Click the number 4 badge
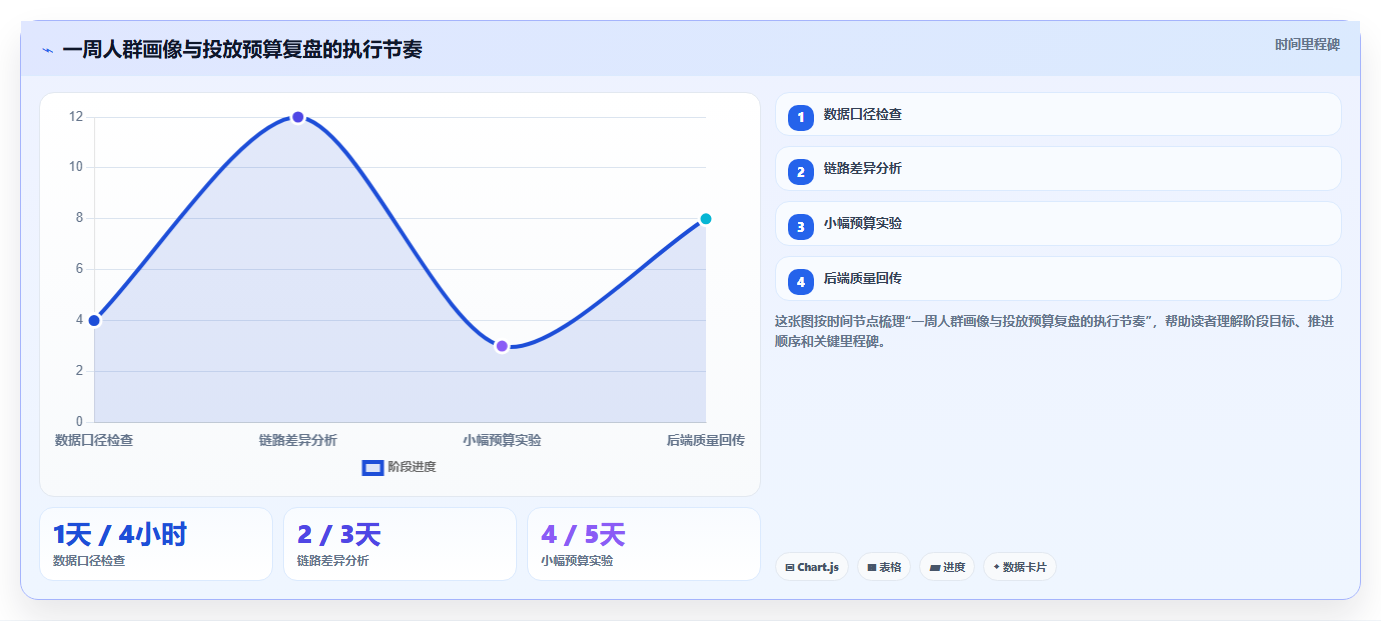 tap(801, 282)
